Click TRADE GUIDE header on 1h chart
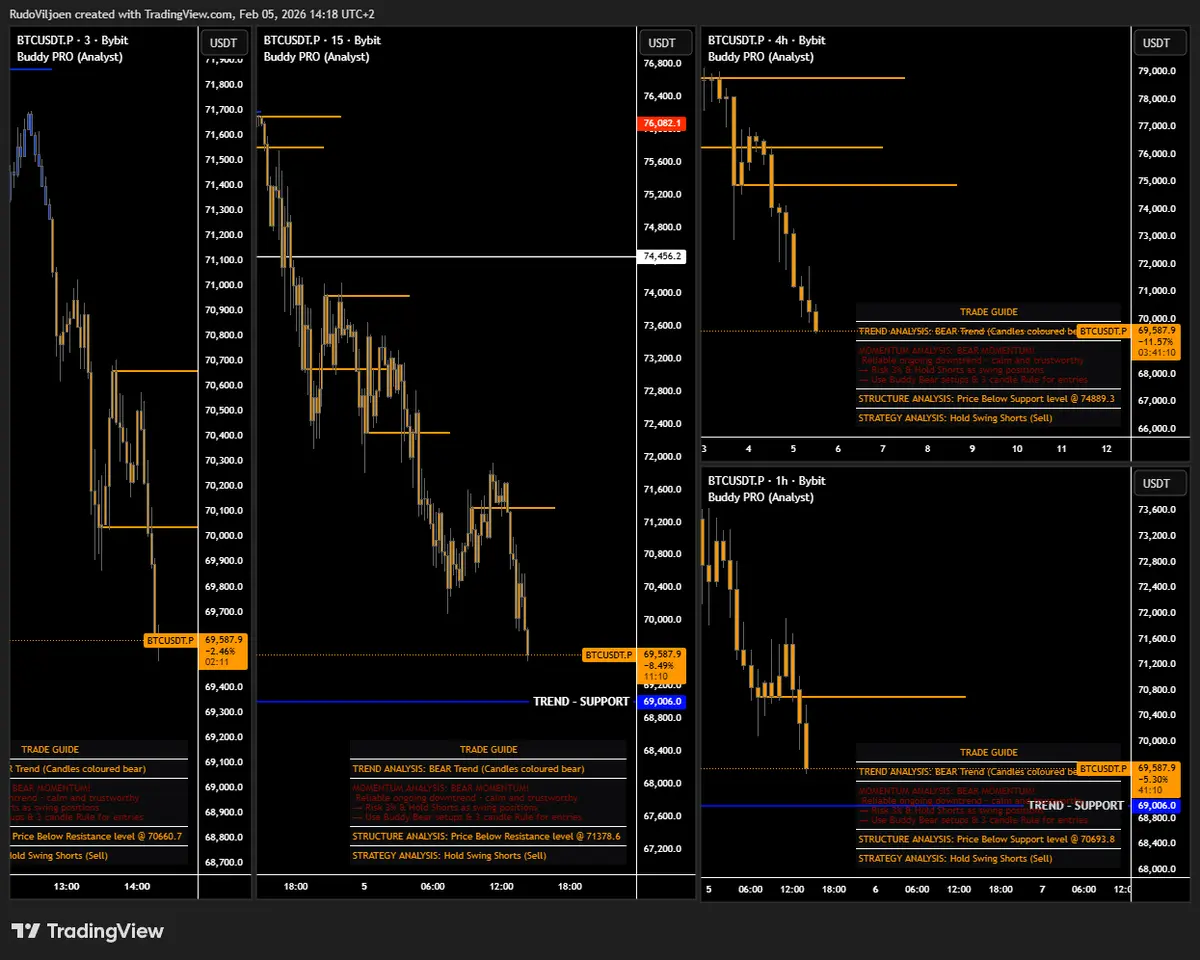Viewport: 1200px width, 960px height. tap(989, 753)
